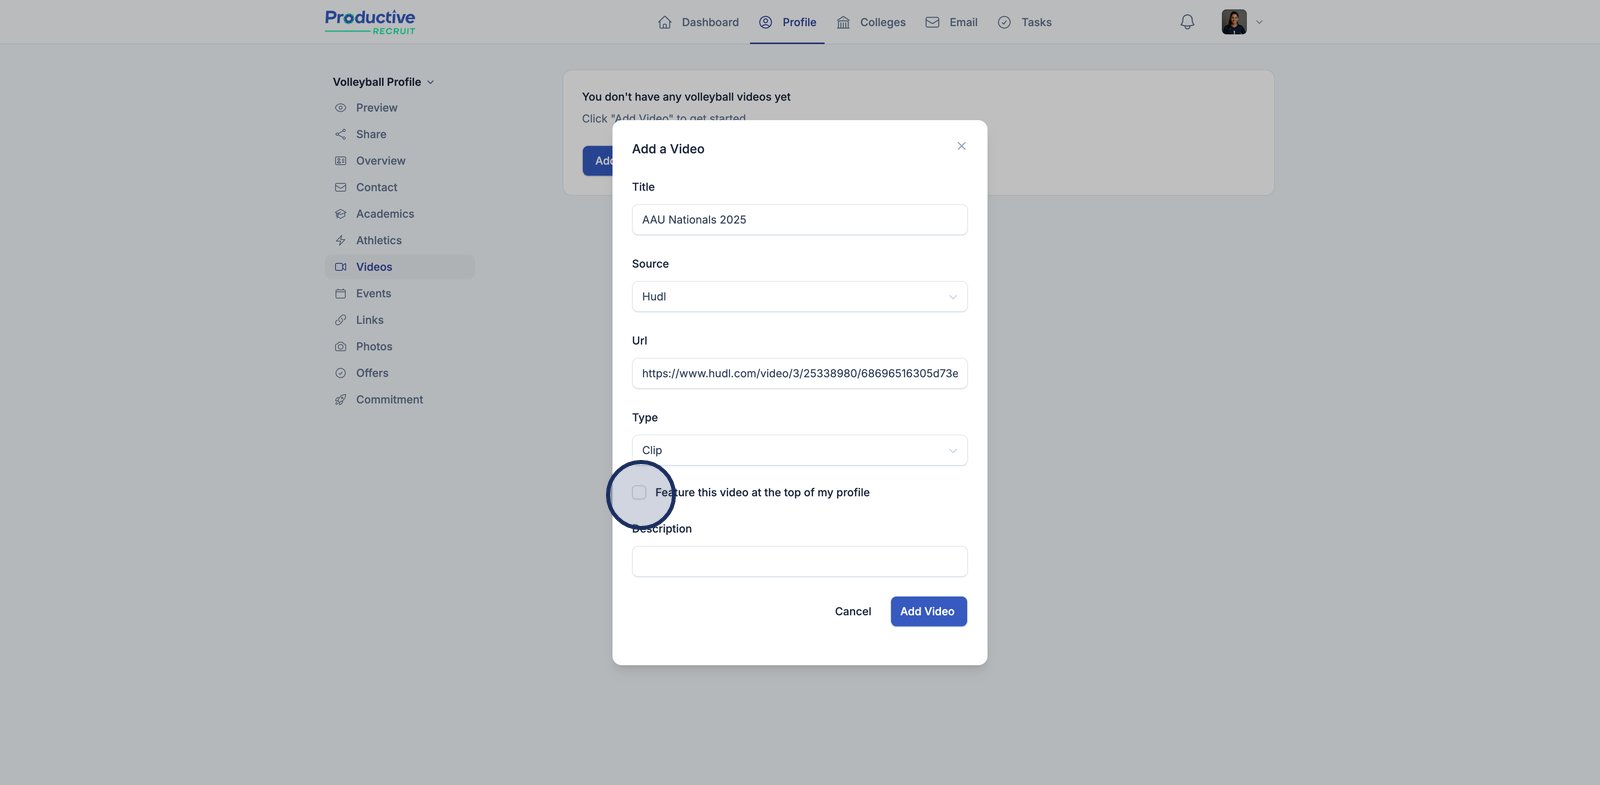
Task: Expand the Volleyball Profile selector
Action: point(383,82)
